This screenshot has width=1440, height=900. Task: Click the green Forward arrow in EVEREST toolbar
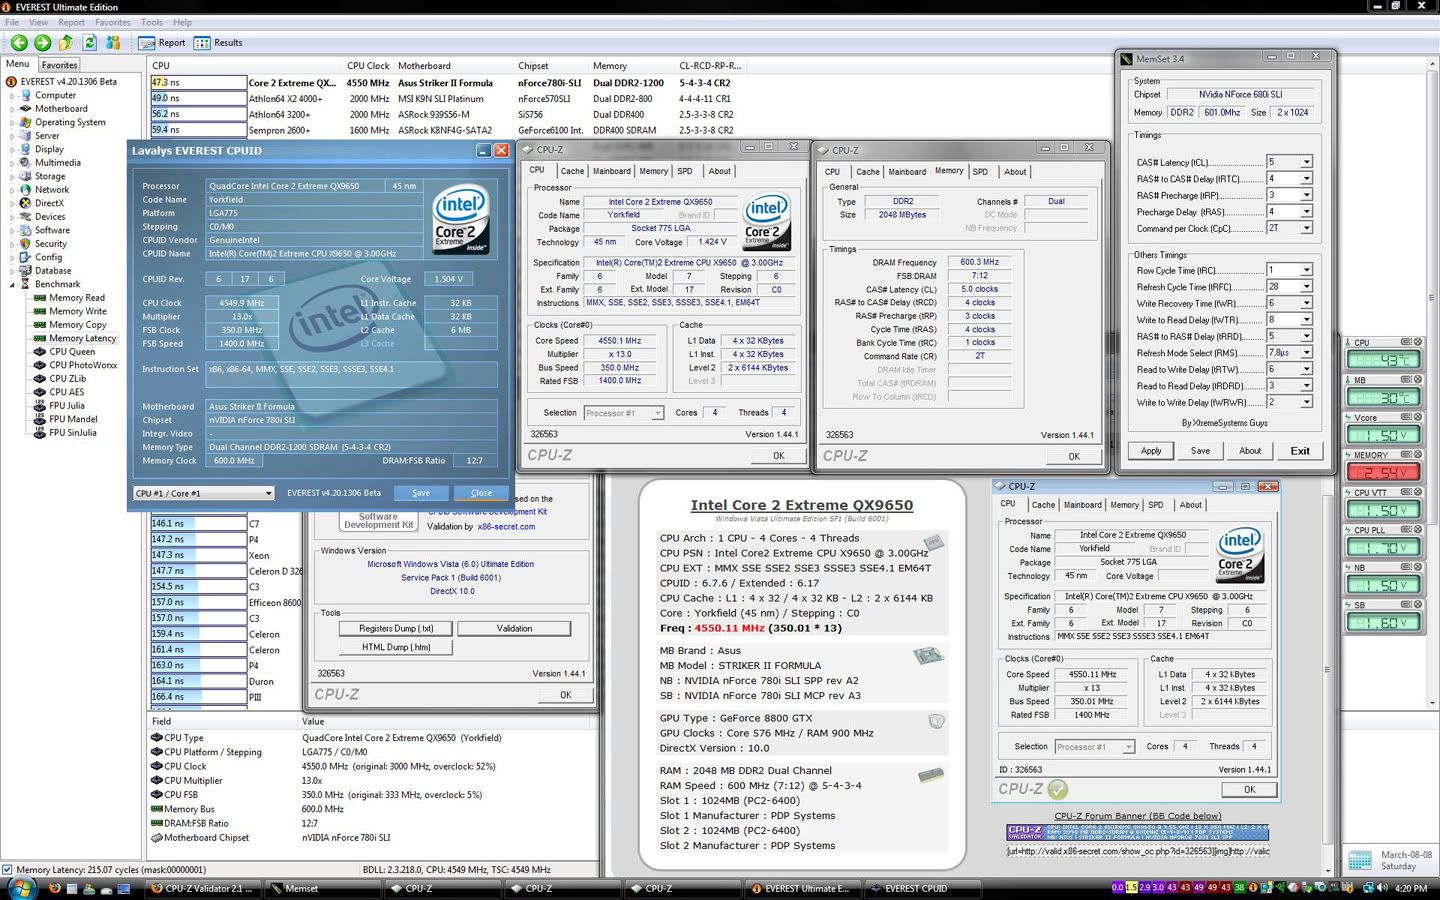click(42, 43)
